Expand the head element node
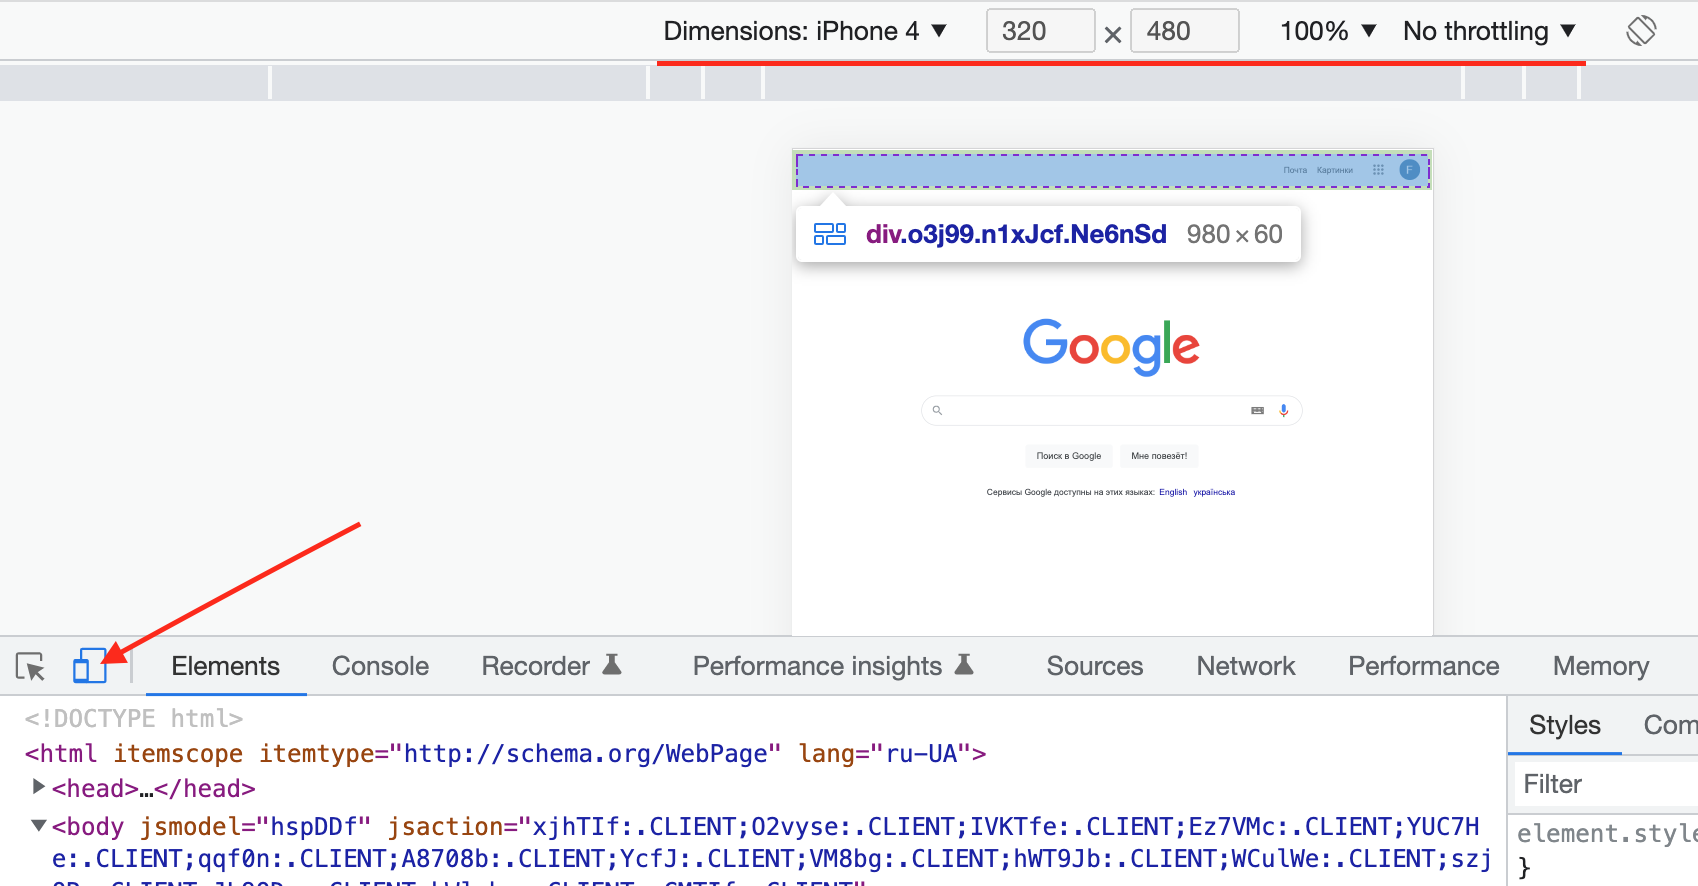 (x=39, y=787)
